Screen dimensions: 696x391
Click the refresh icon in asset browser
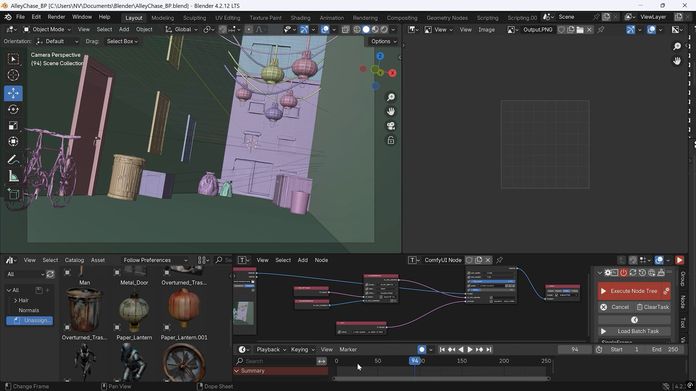pyautogui.click(x=50, y=274)
